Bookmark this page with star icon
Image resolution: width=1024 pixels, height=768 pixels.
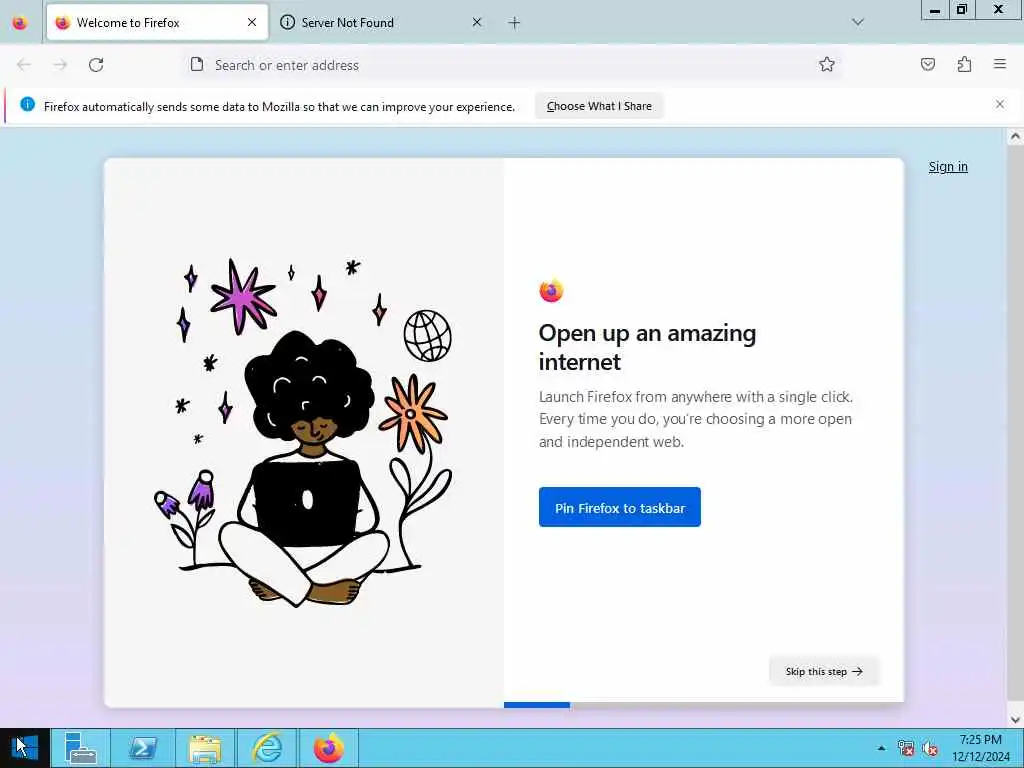click(827, 65)
